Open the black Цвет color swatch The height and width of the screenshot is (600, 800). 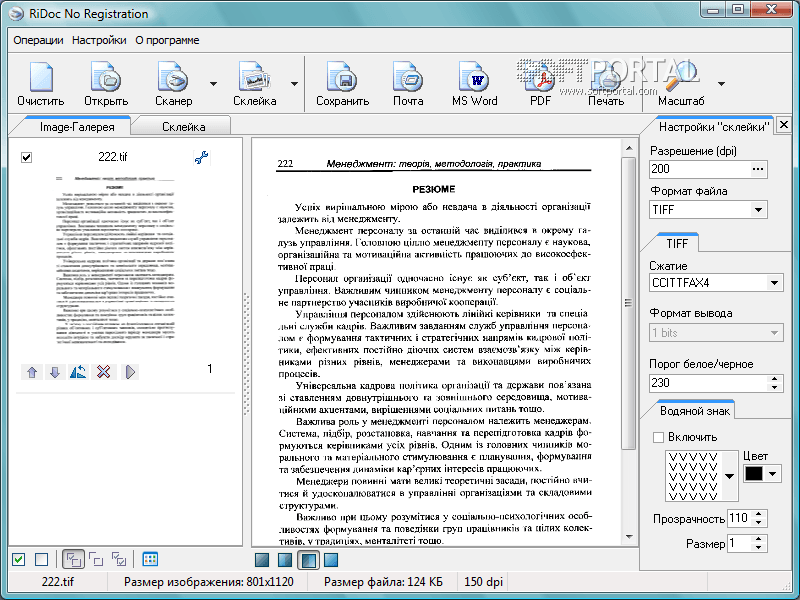click(754, 473)
